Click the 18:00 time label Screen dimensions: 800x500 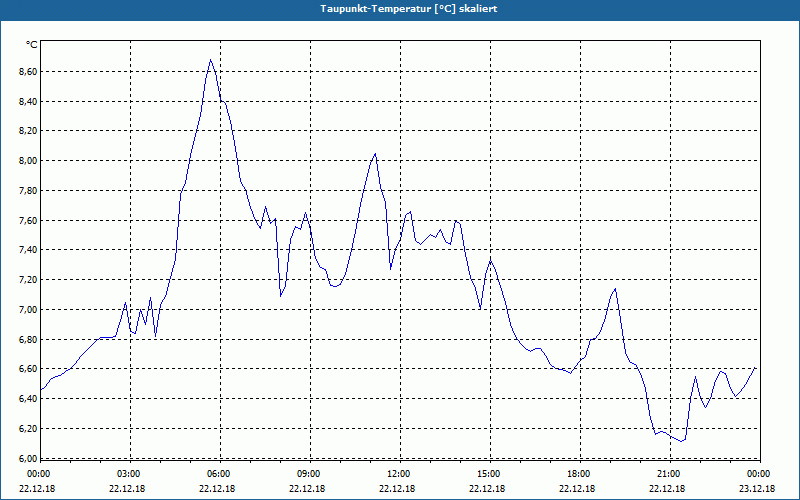580,474
